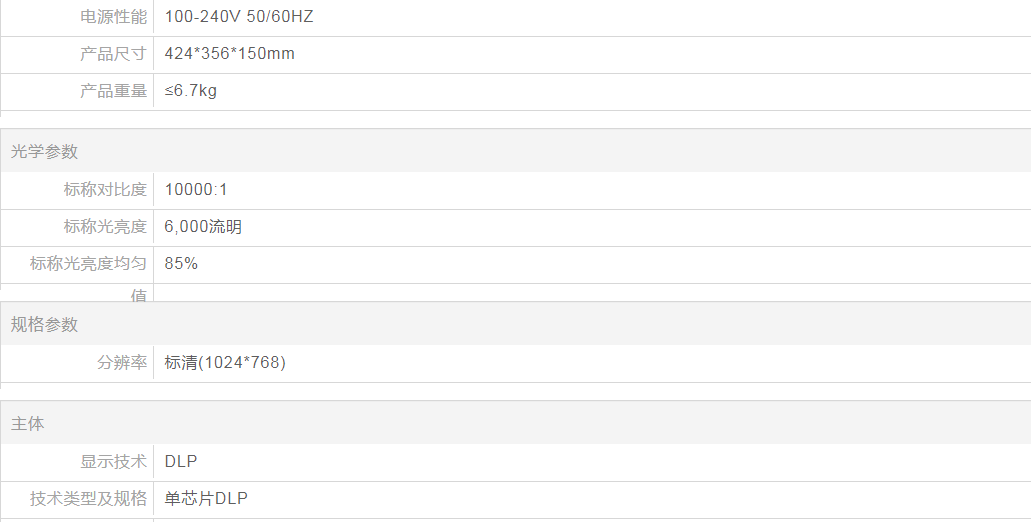Click the 标称光亮度均匀 row label
Viewport: 1033px width, 522px height.
point(88,264)
